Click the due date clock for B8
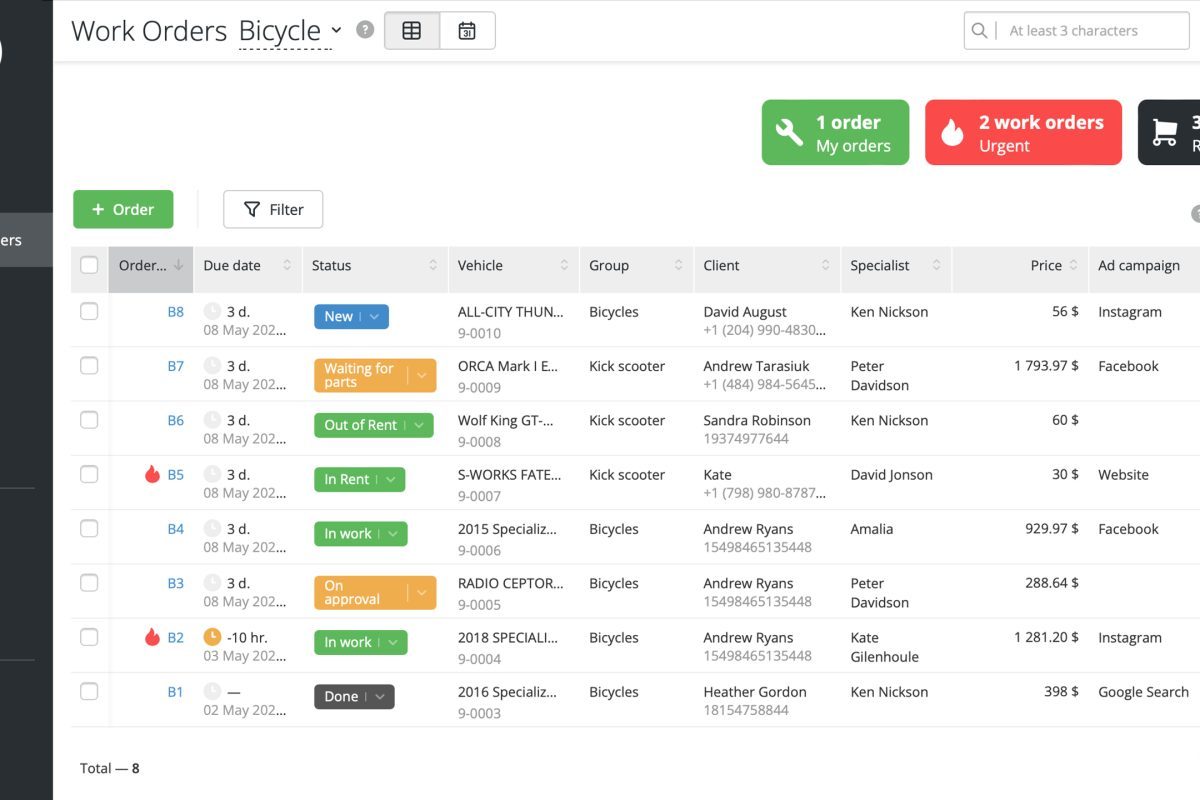The height and width of the screenshot is (800, 1200). (212, 311)
